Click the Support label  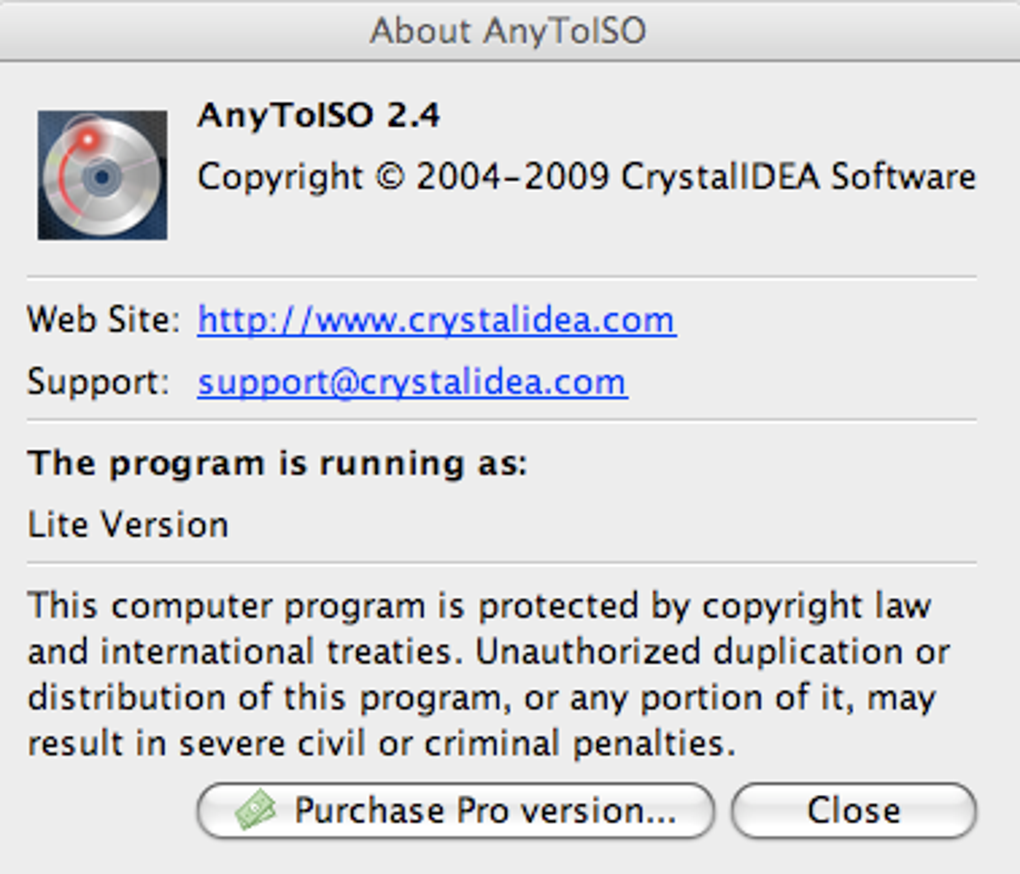click(98, 382)
